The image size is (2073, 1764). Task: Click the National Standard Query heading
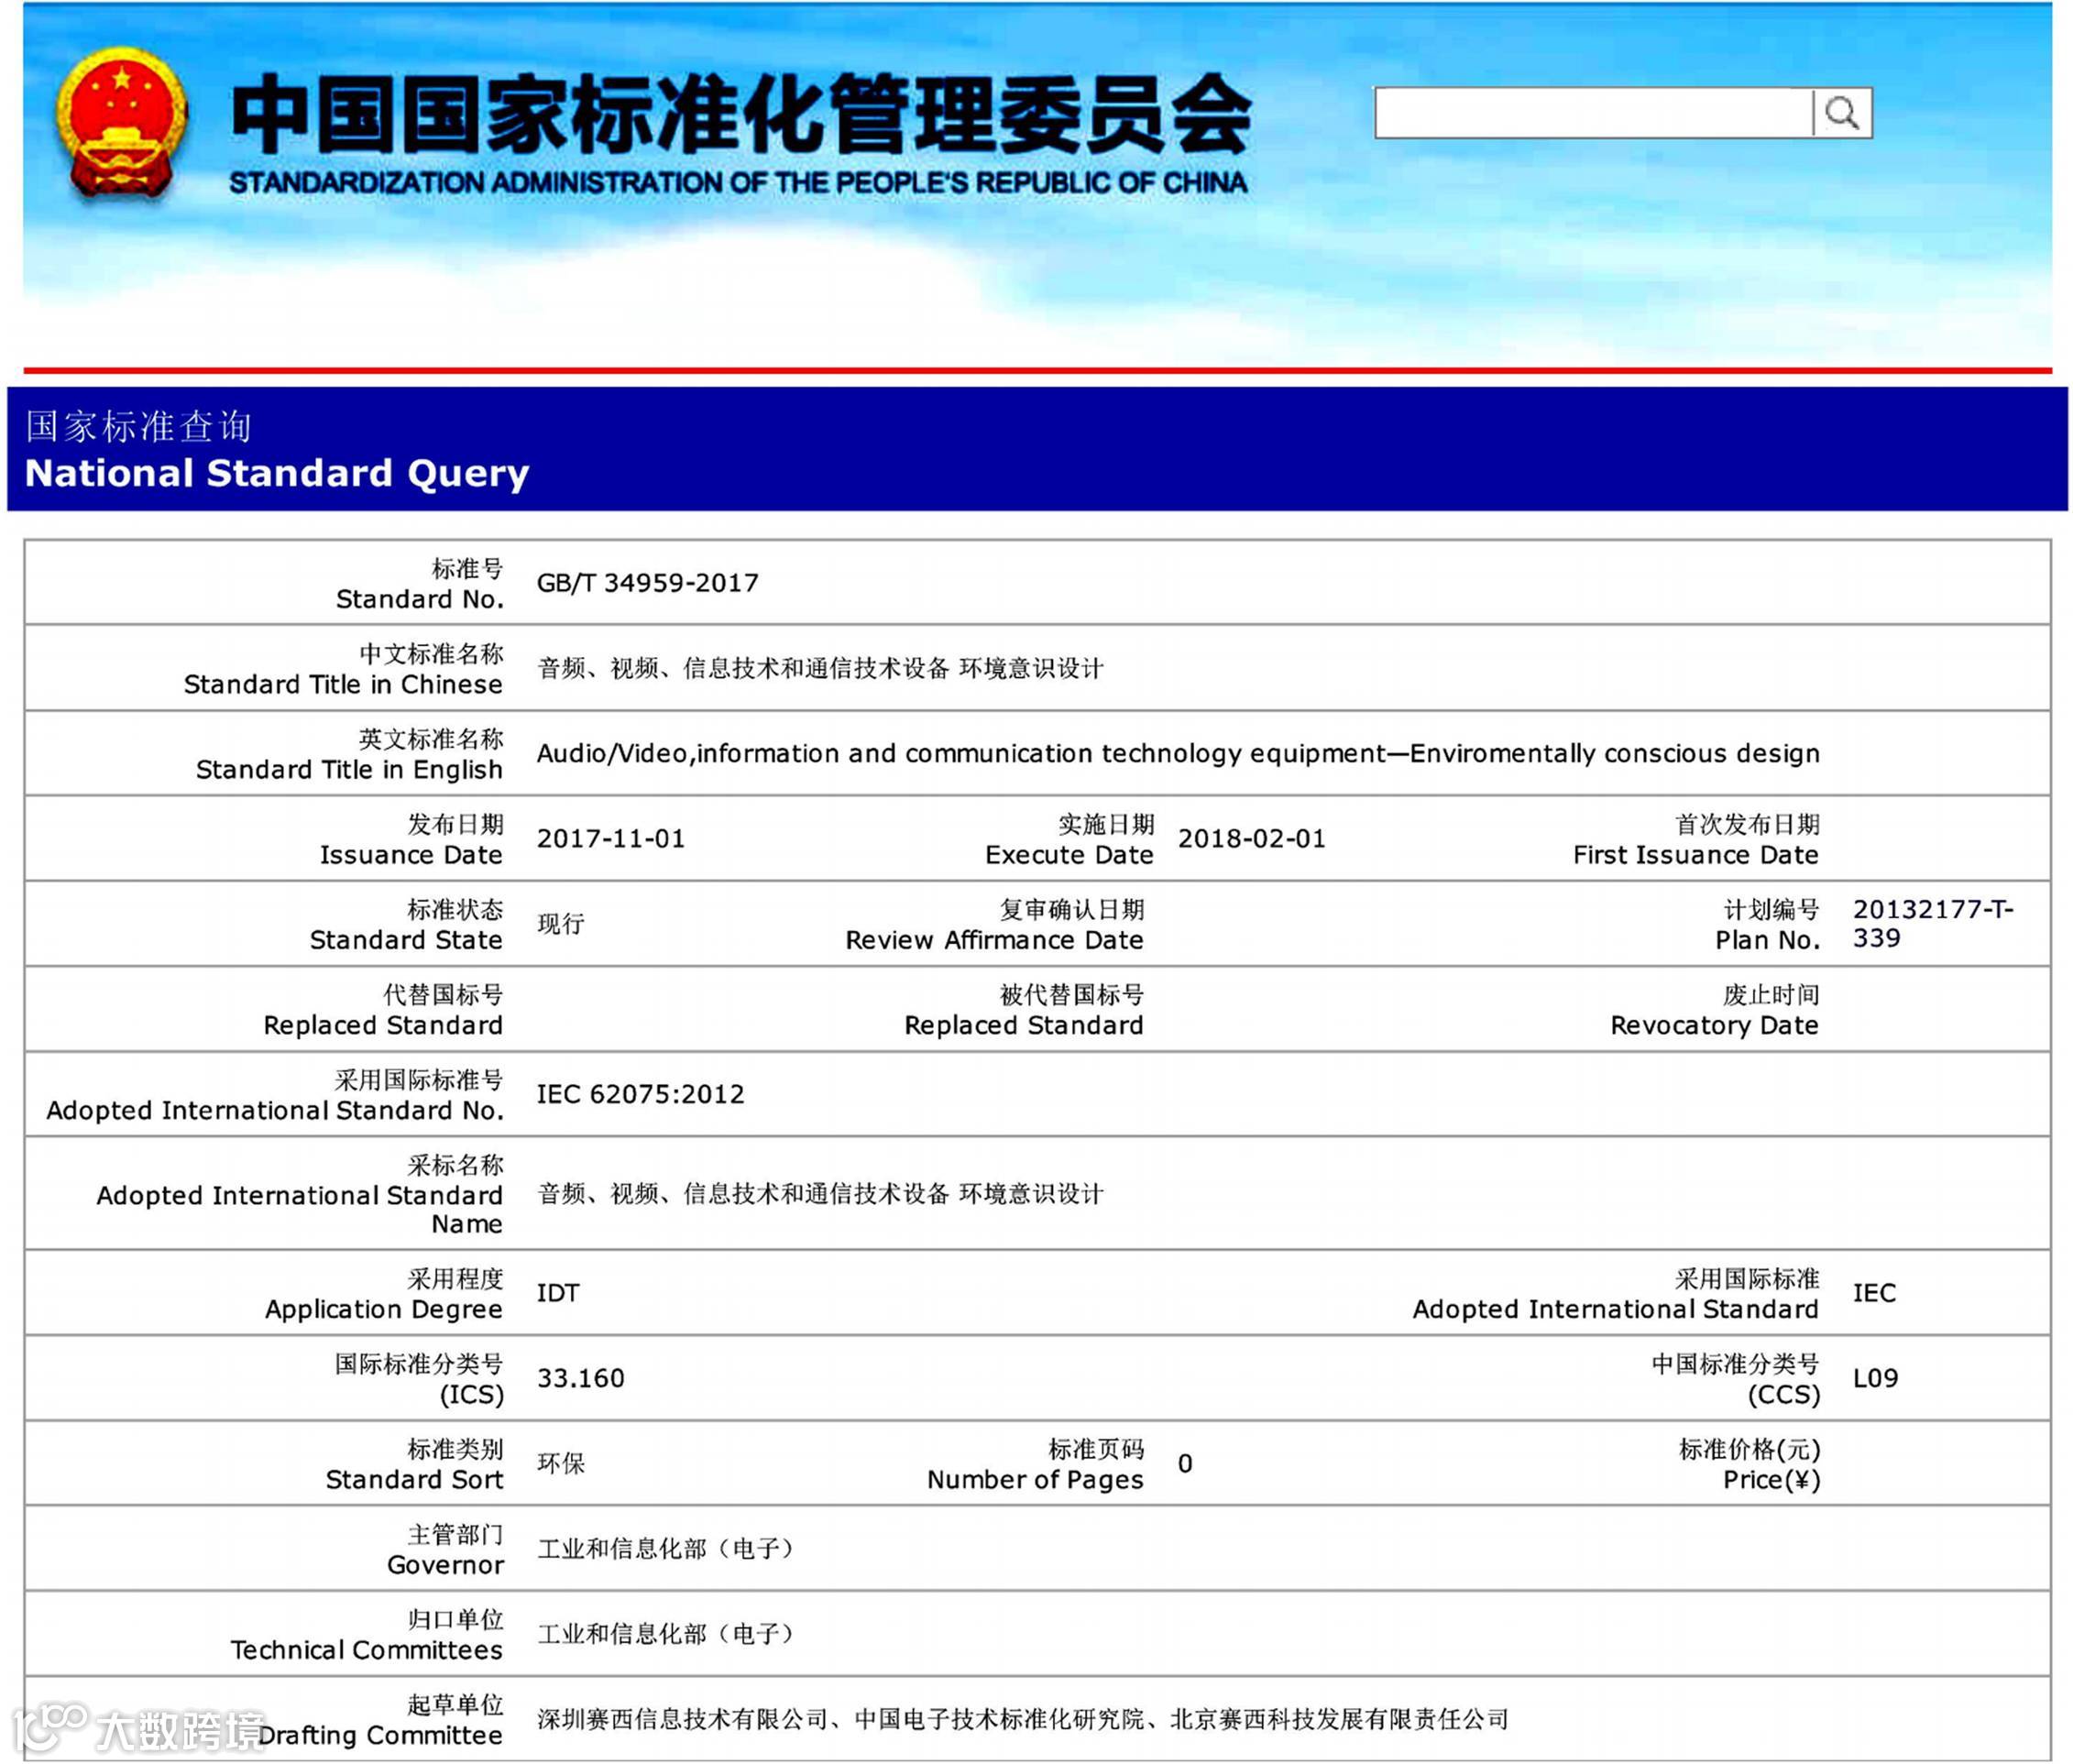point(276,473)
